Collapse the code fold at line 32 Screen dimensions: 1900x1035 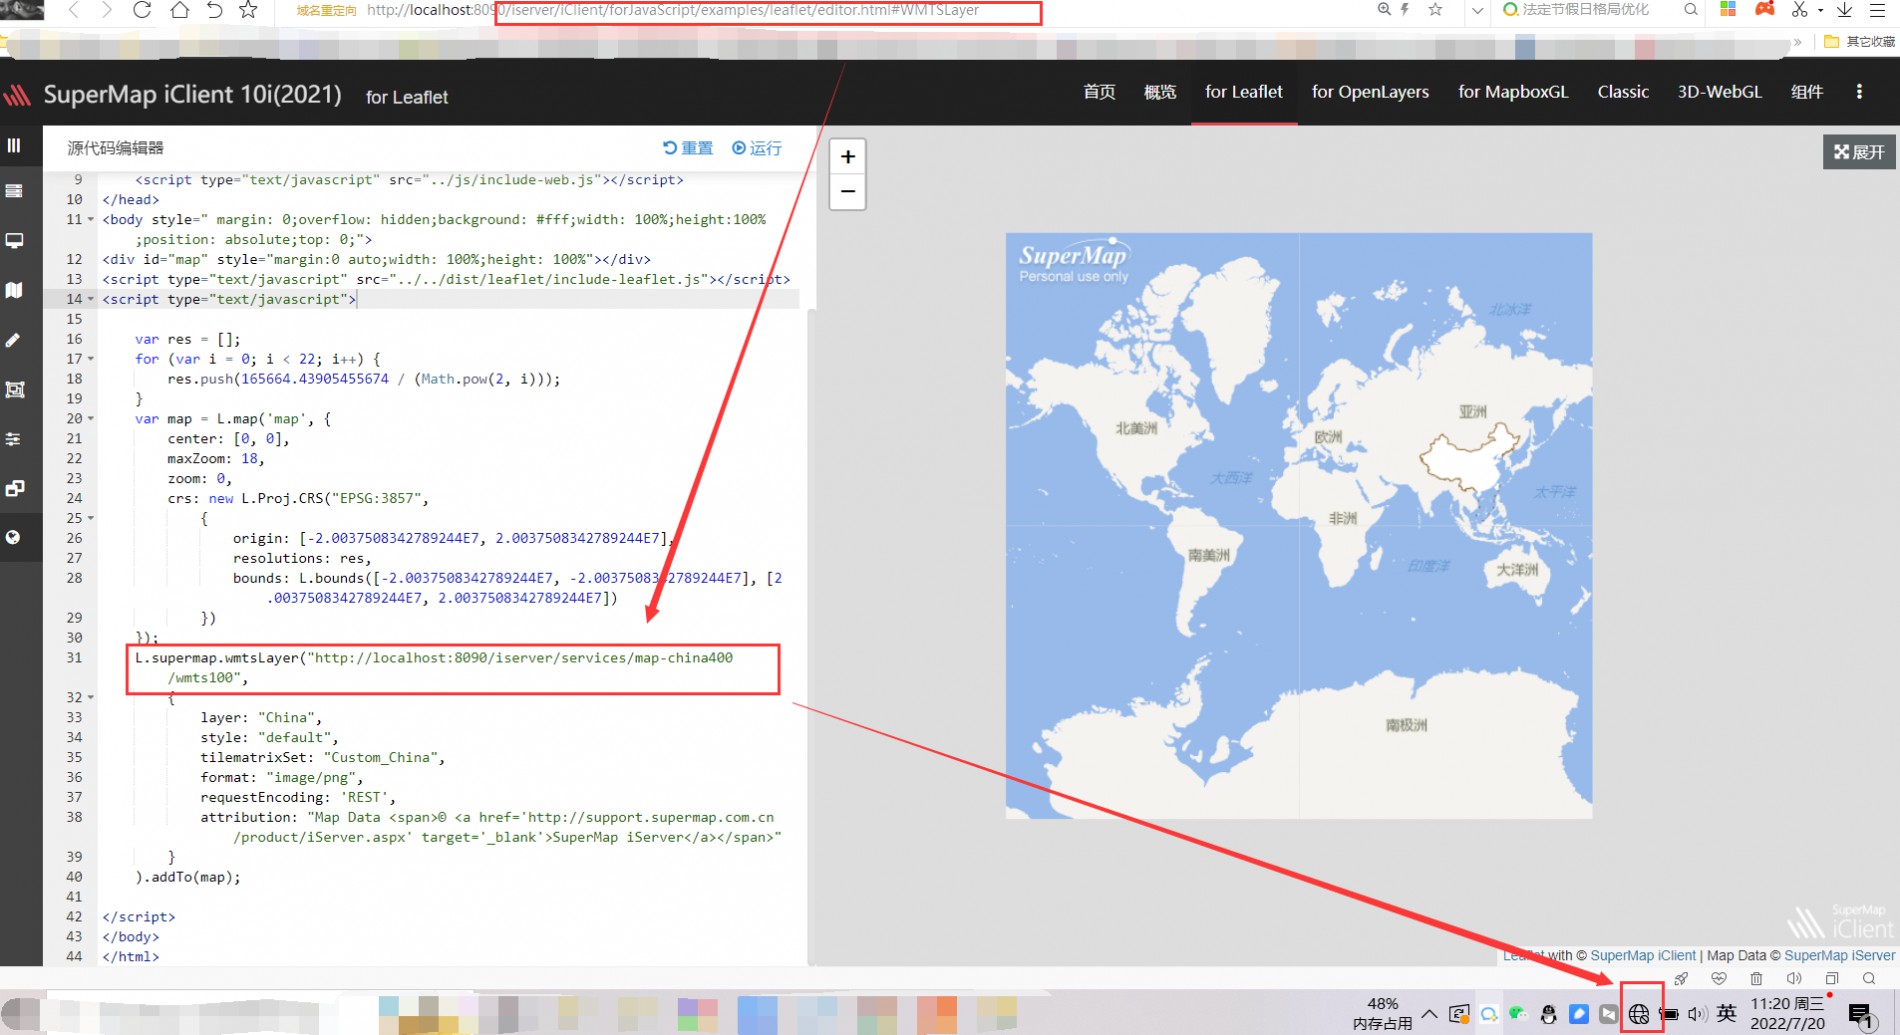[91, 697]
